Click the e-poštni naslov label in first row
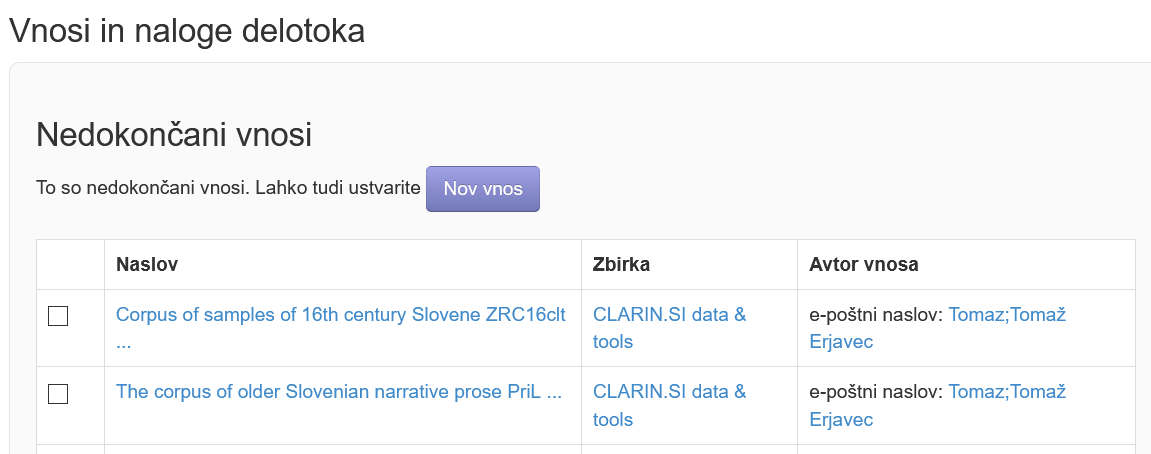The image size is (1151, 454). (876, 315)
